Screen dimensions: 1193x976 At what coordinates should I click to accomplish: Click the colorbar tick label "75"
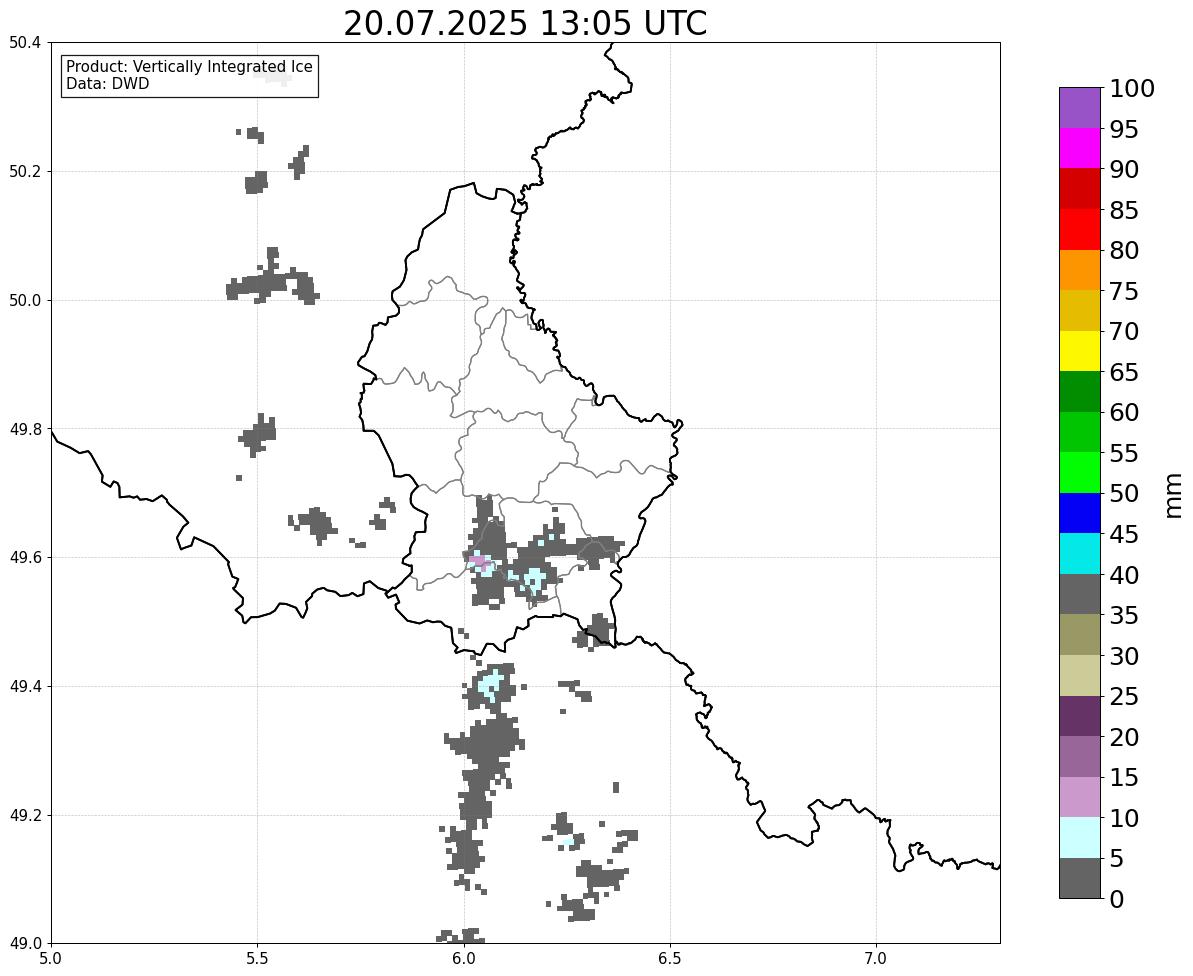1124,291
